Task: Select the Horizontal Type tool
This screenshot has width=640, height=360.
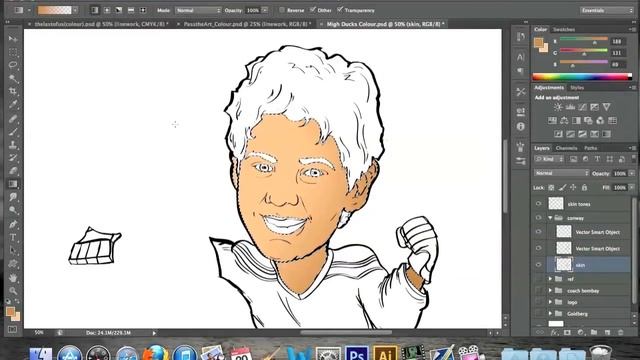Action: (13, 237)
